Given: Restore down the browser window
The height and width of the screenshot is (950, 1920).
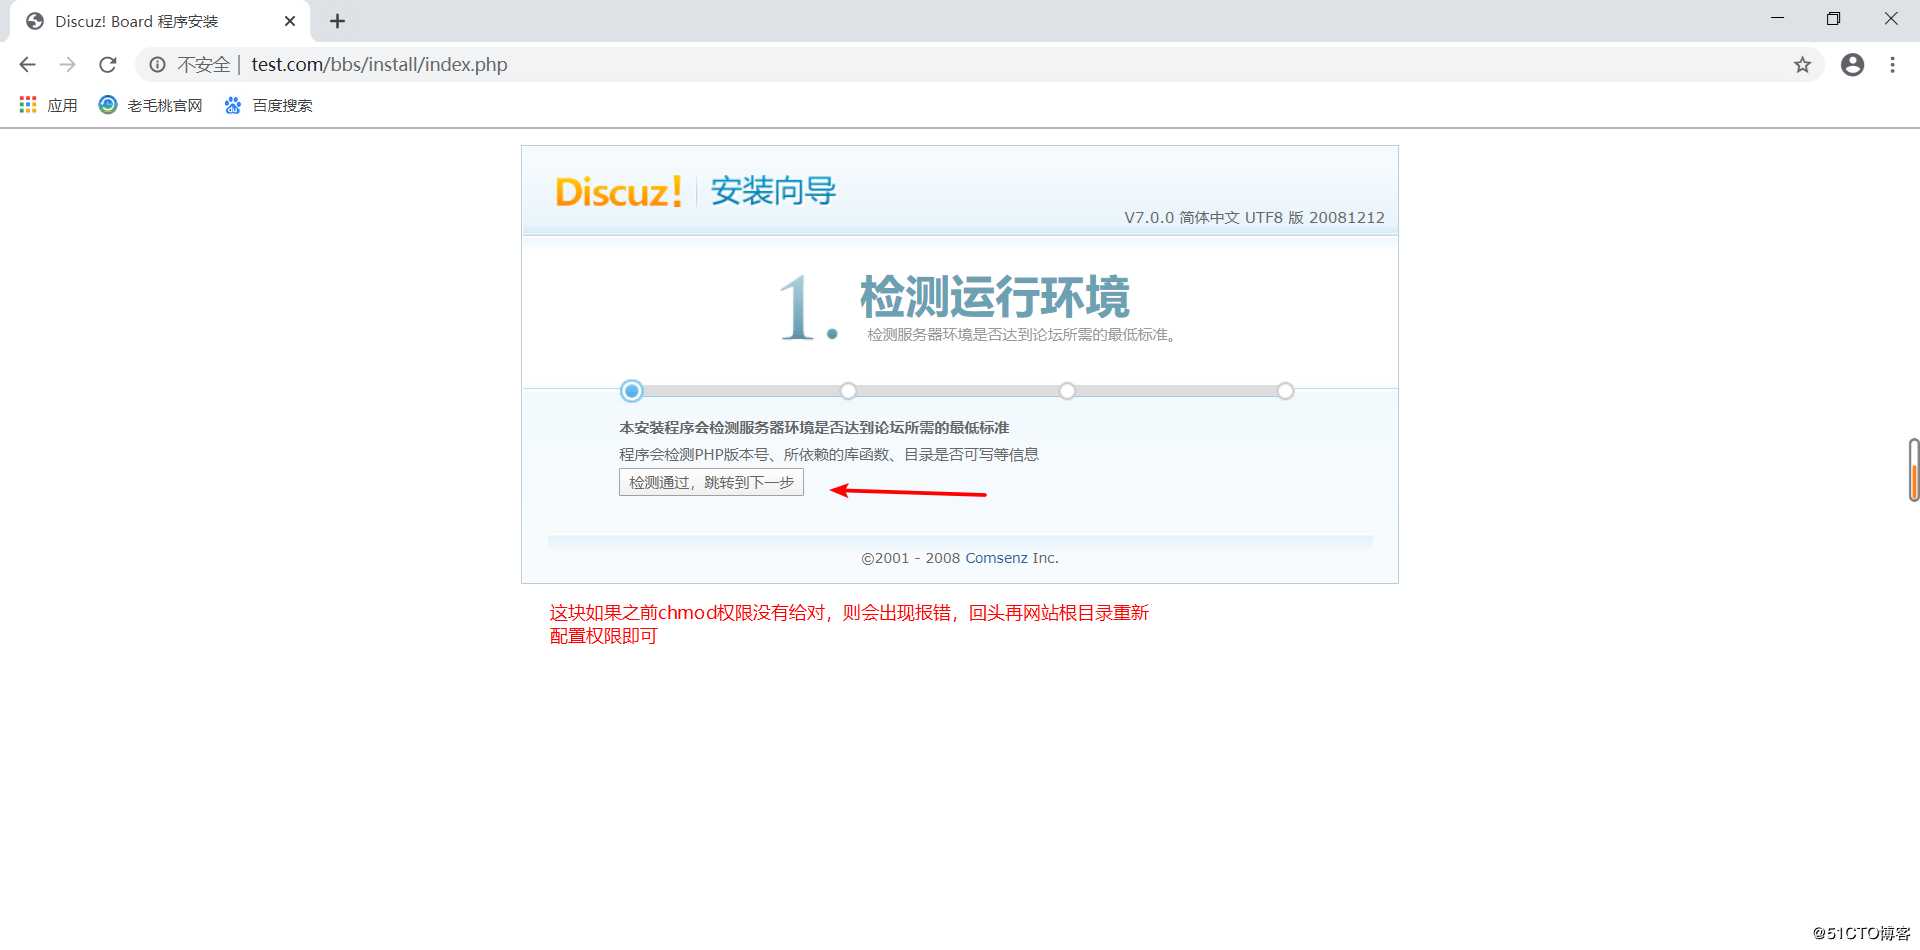Looking at the screenshot, I should (1833, 19).
